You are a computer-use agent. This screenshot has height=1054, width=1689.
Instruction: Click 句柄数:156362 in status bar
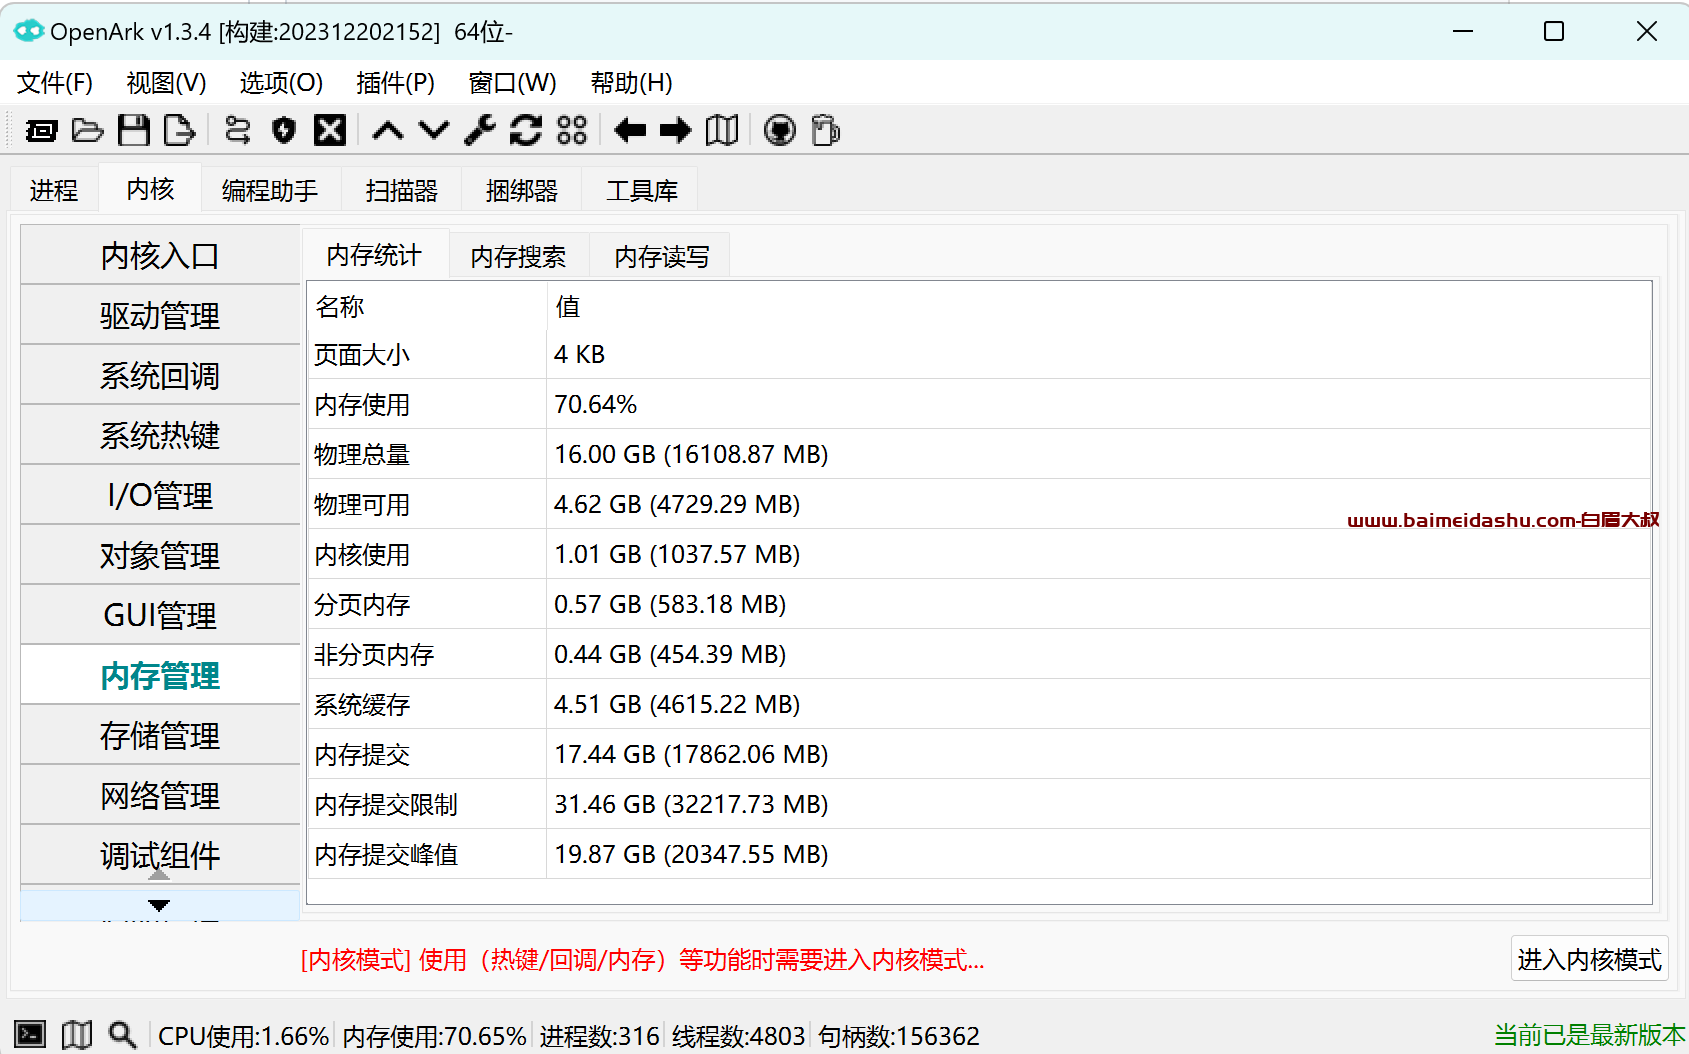pos(898,1036)
